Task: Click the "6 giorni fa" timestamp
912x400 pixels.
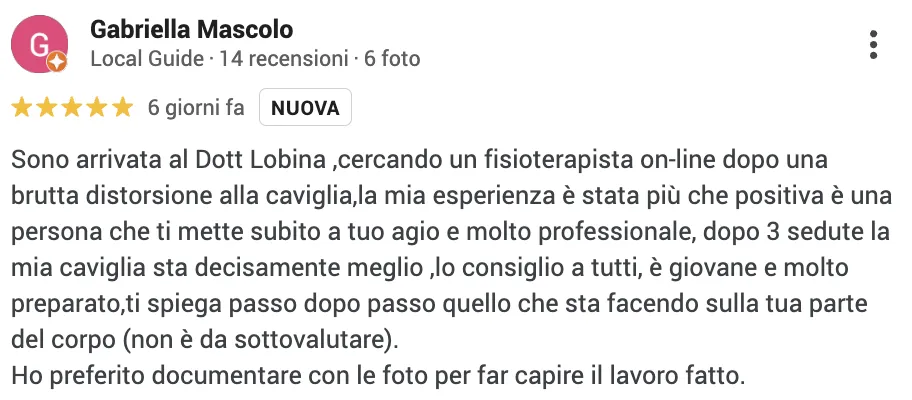Action: point(196,108)
